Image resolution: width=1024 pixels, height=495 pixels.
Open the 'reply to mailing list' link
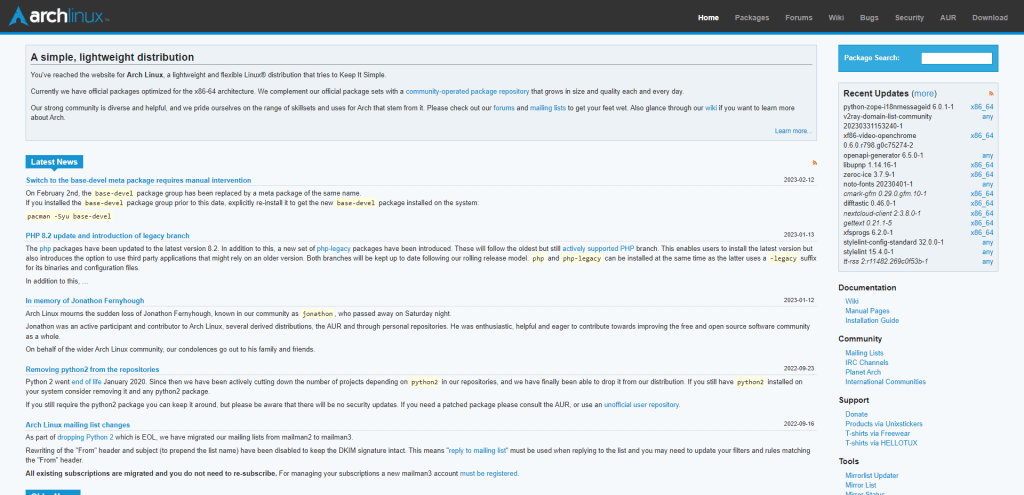[x=477, y=451]
